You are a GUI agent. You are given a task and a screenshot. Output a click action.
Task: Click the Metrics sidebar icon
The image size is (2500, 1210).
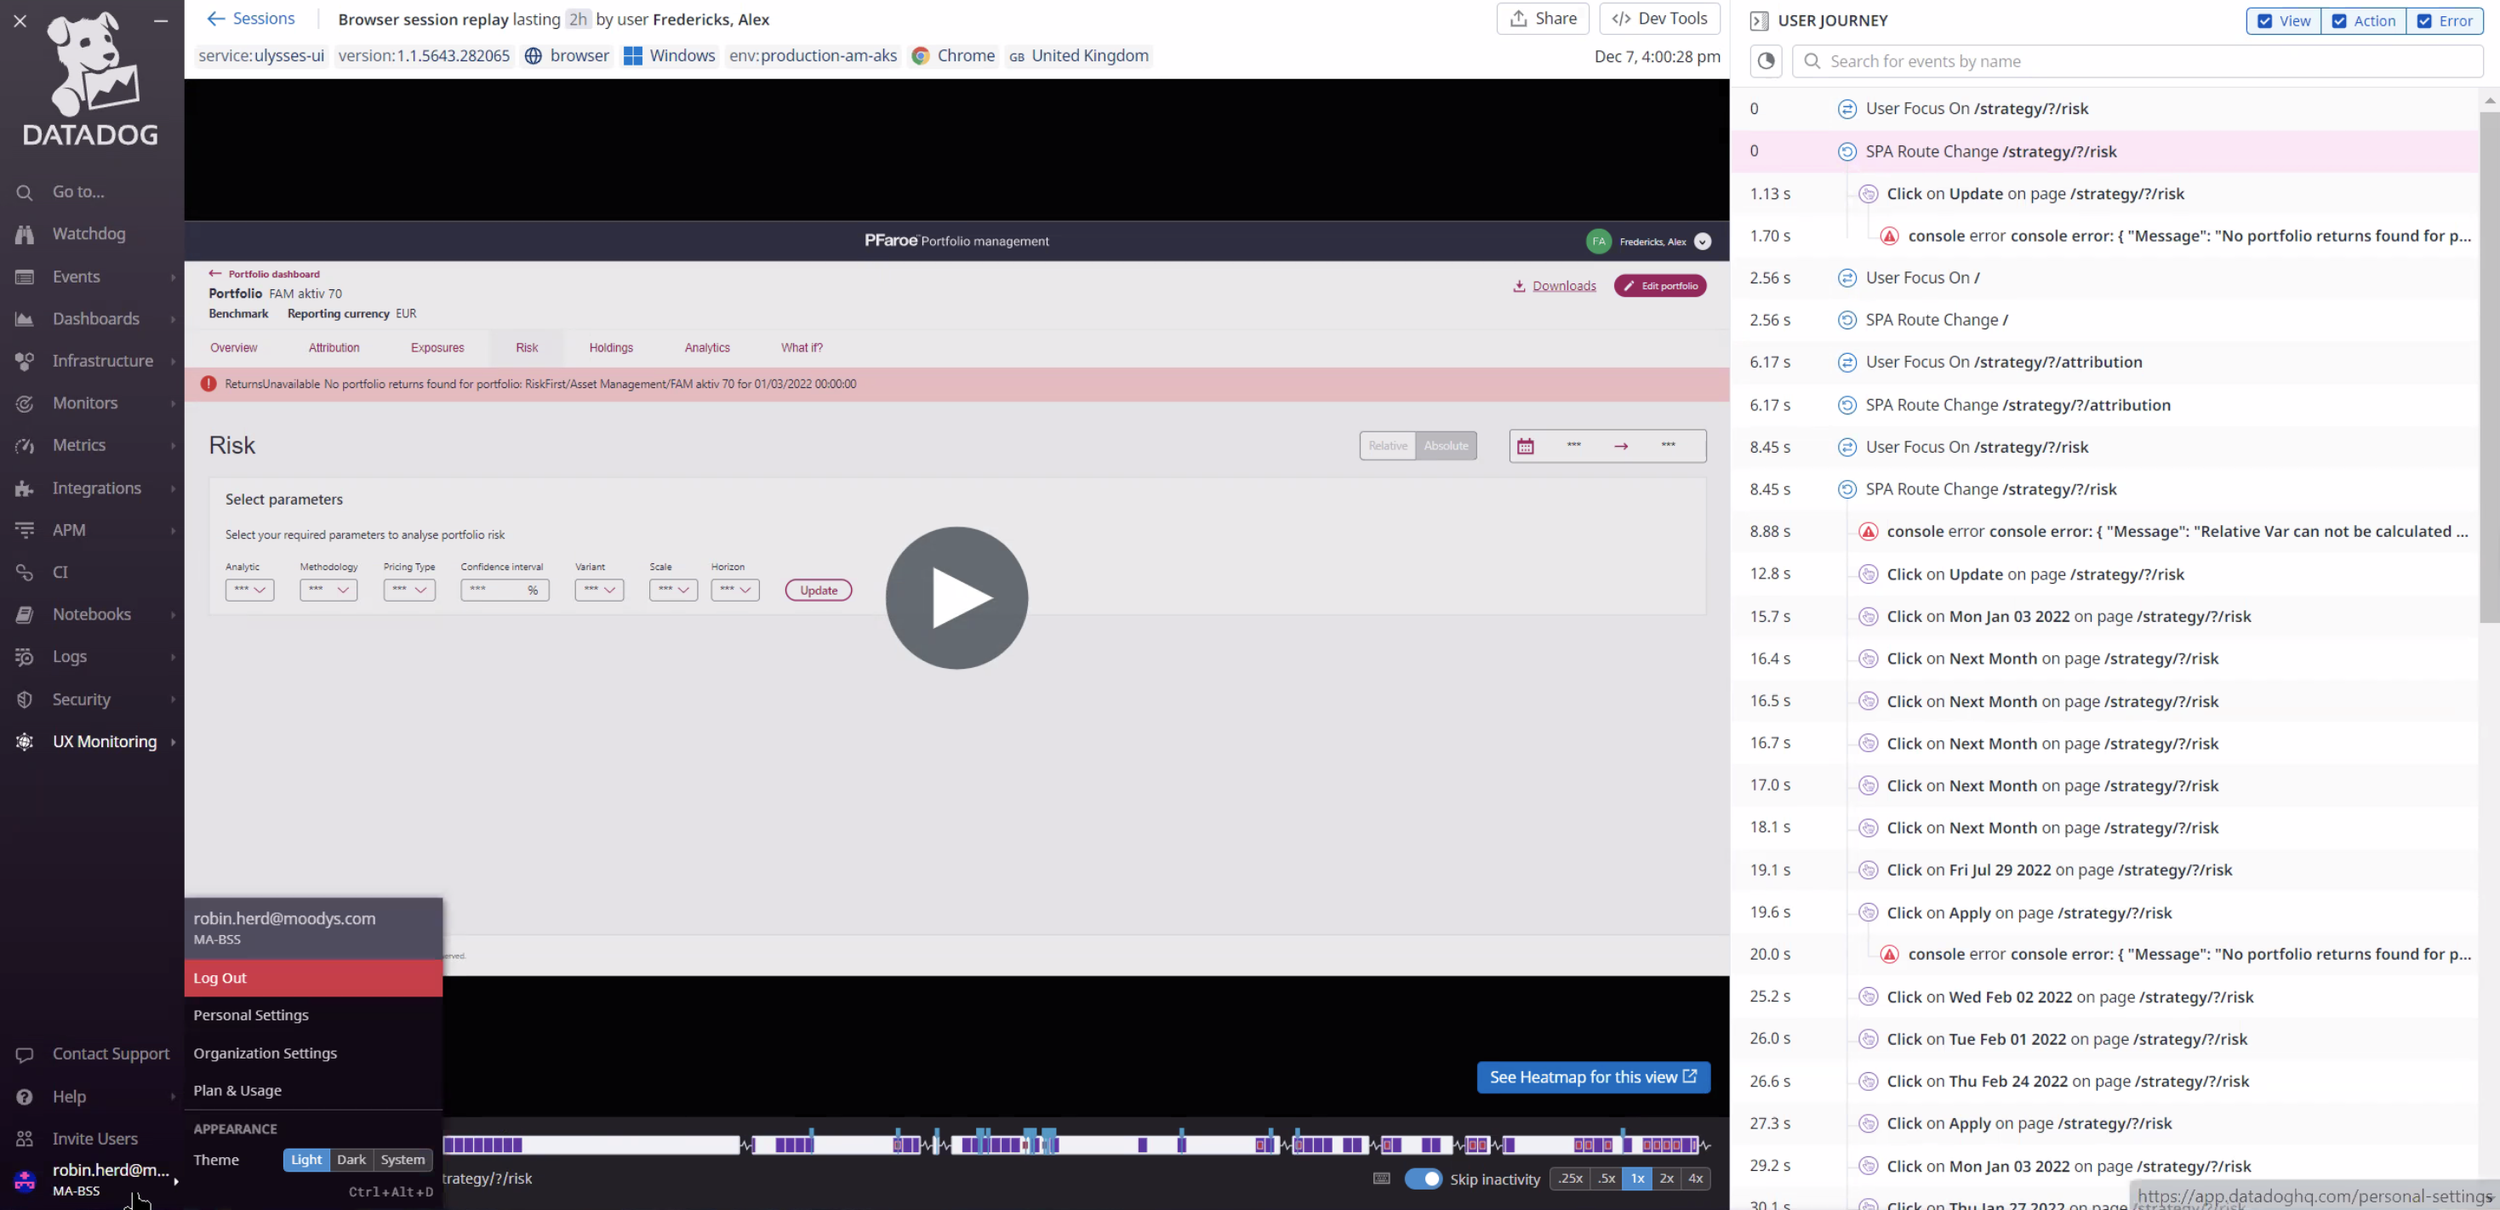pyautogui.click(x=25, y=446)
